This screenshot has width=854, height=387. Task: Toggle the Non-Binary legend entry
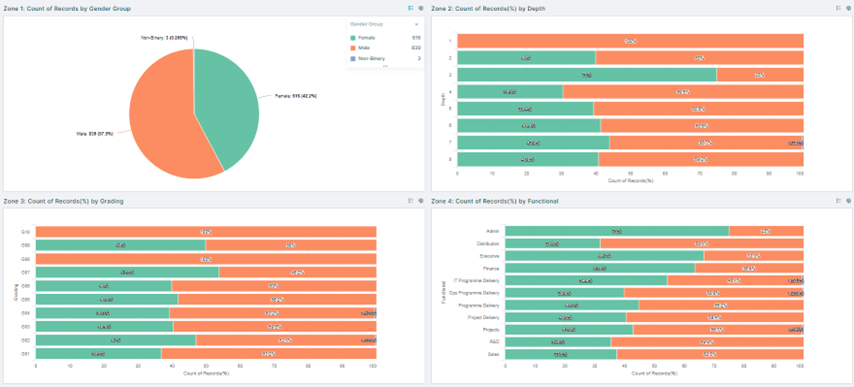pyautogui.click(x=385, y=58)
